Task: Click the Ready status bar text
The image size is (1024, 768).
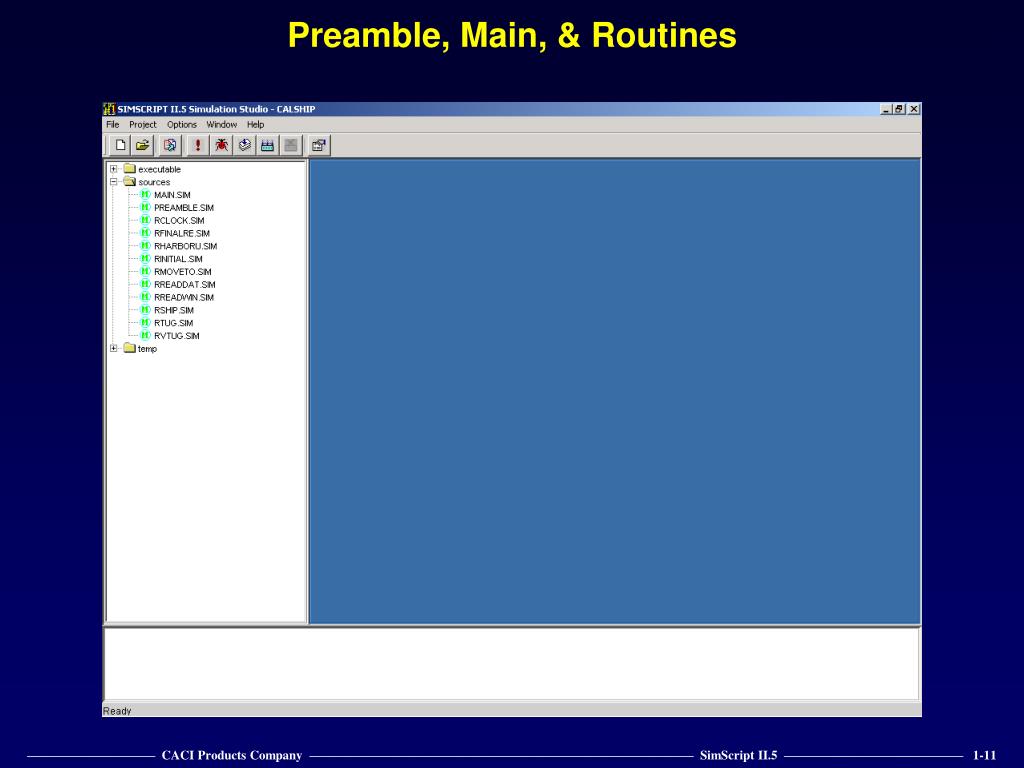Action: (117, 711)
